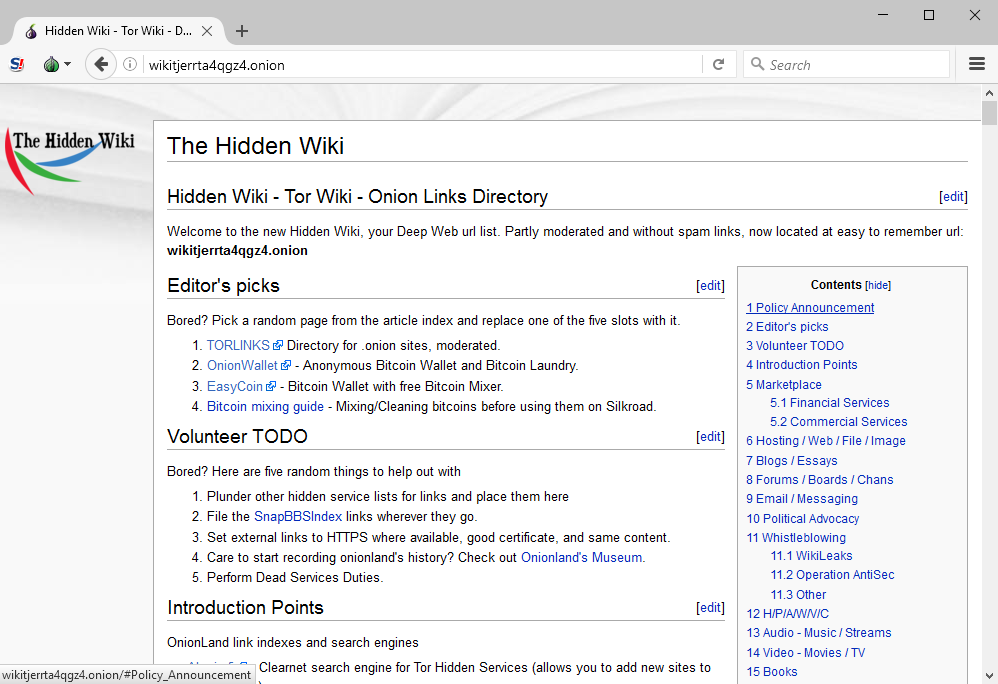Jump to 7 Blogs / Essays
The height and width of the screenshot is (684, 998).
(792, 461)
